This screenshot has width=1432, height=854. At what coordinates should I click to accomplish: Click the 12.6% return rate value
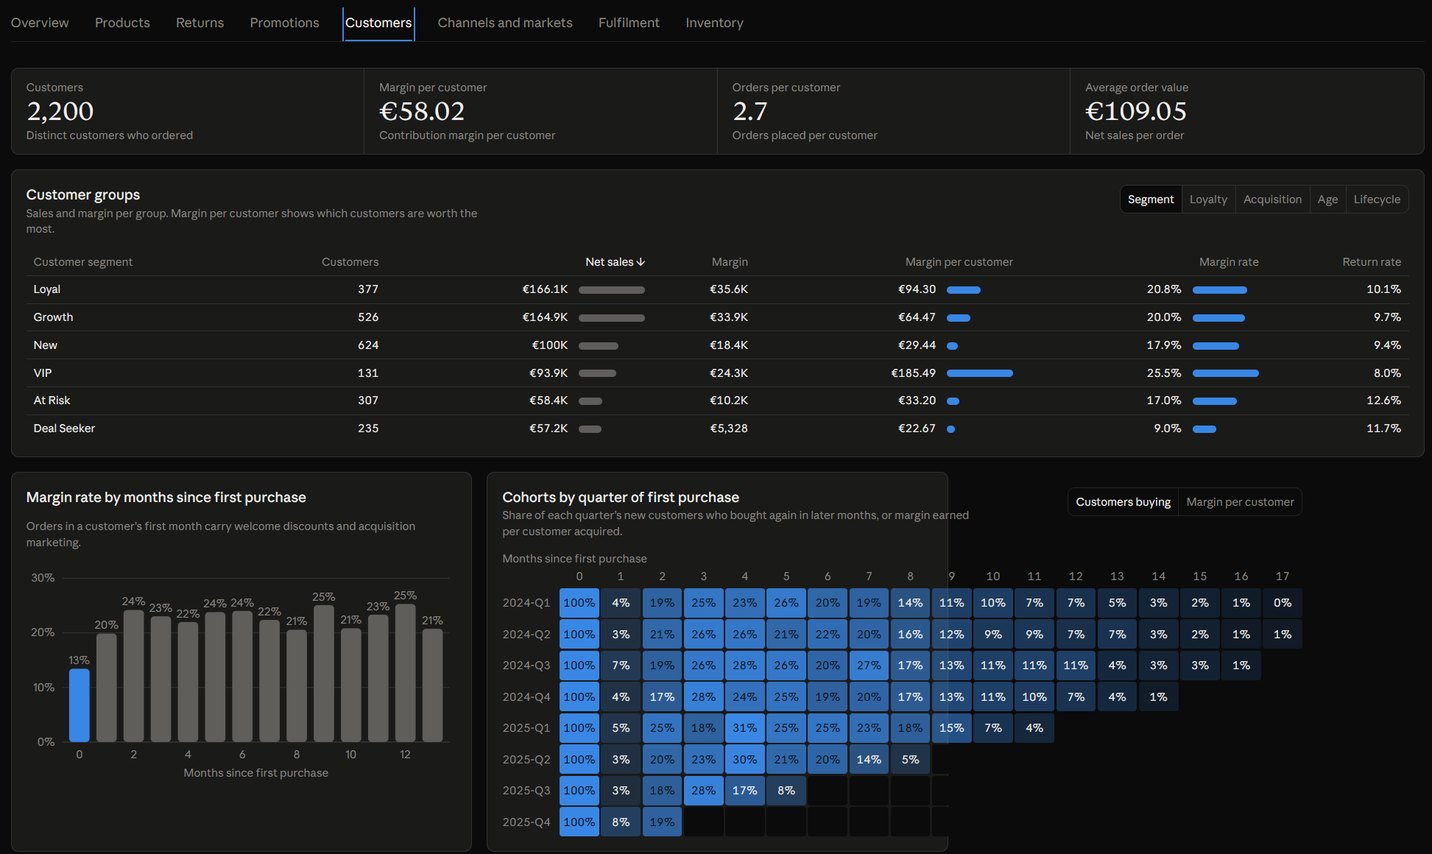pyautogui.click(x=1383, y=400)
